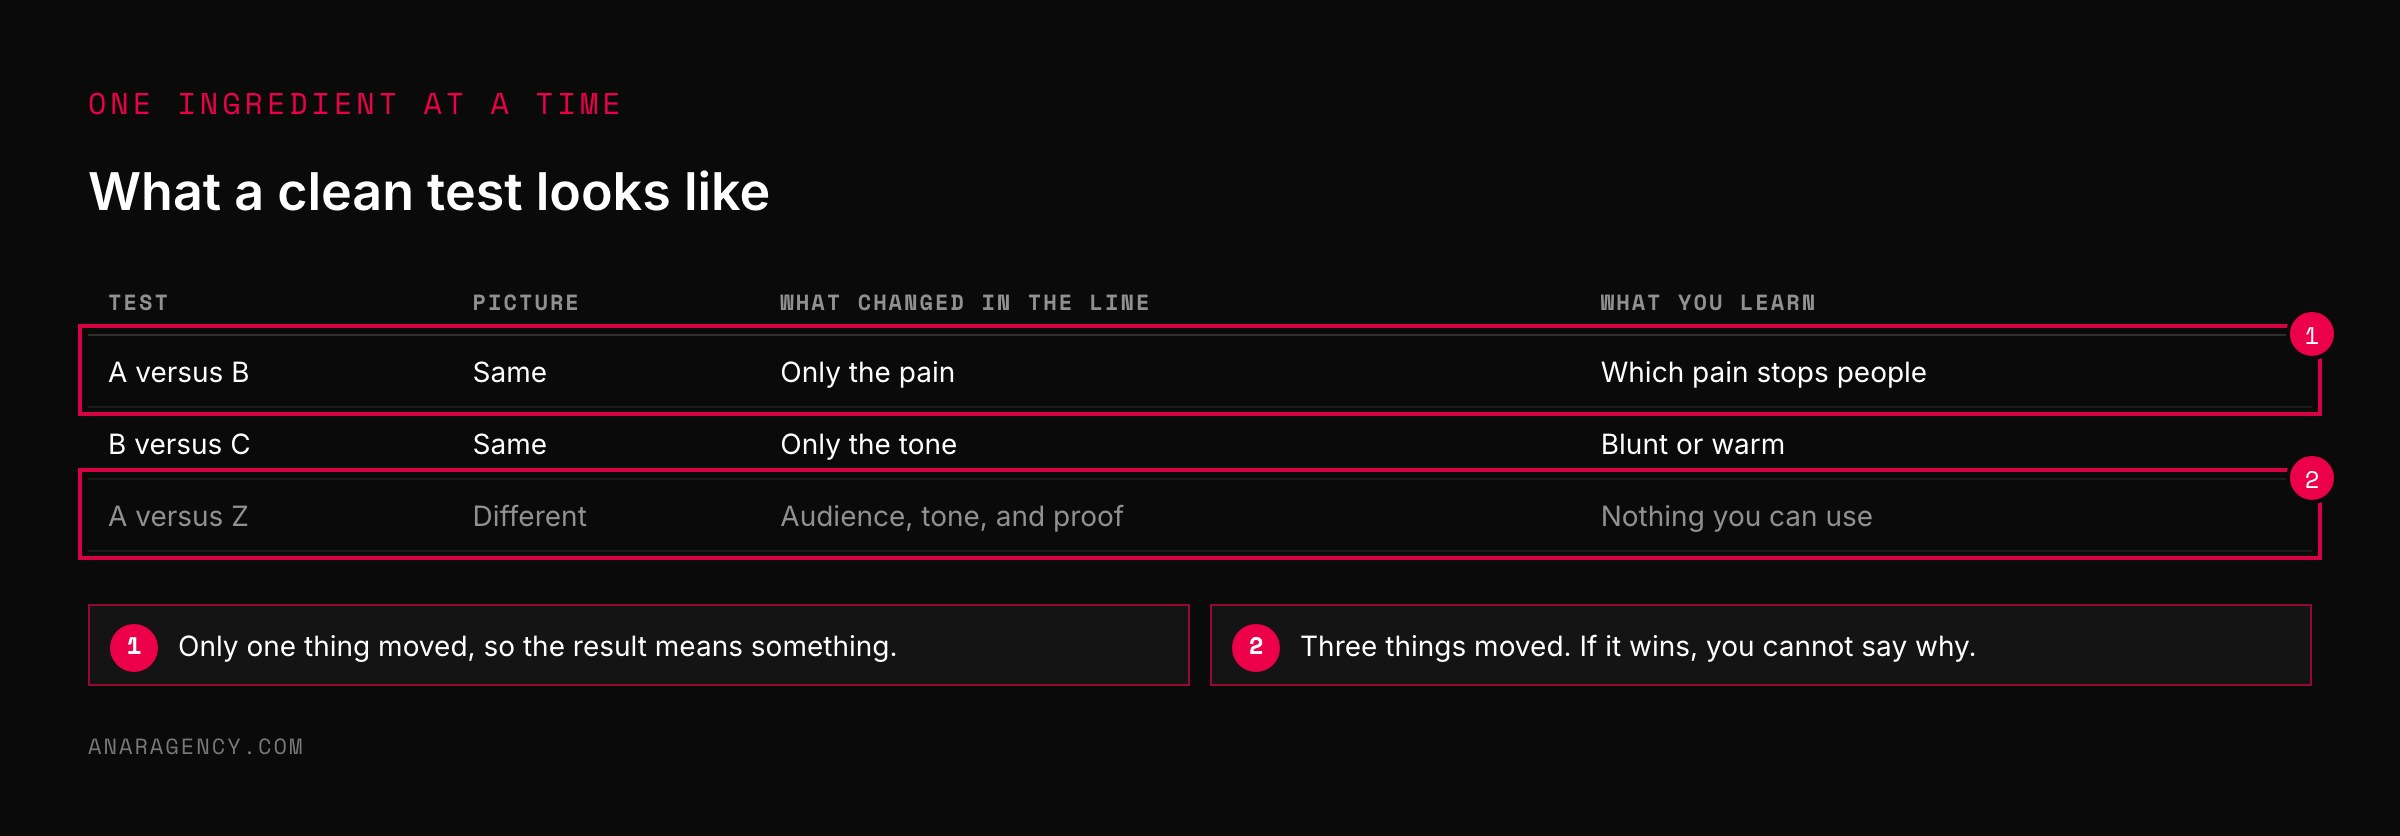Screen dimensions: 2400x836
Task: Select the PICTURE column header
Action: click(x=526, y=303)
